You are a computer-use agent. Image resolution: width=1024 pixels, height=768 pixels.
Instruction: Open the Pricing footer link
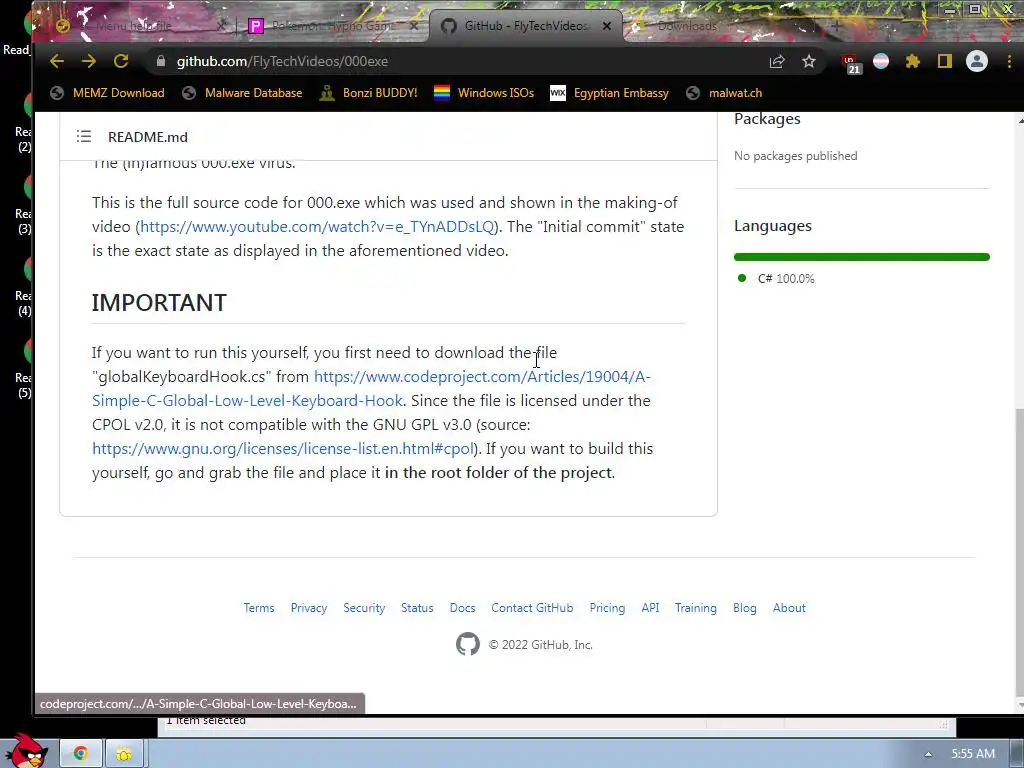click(607, 608)
